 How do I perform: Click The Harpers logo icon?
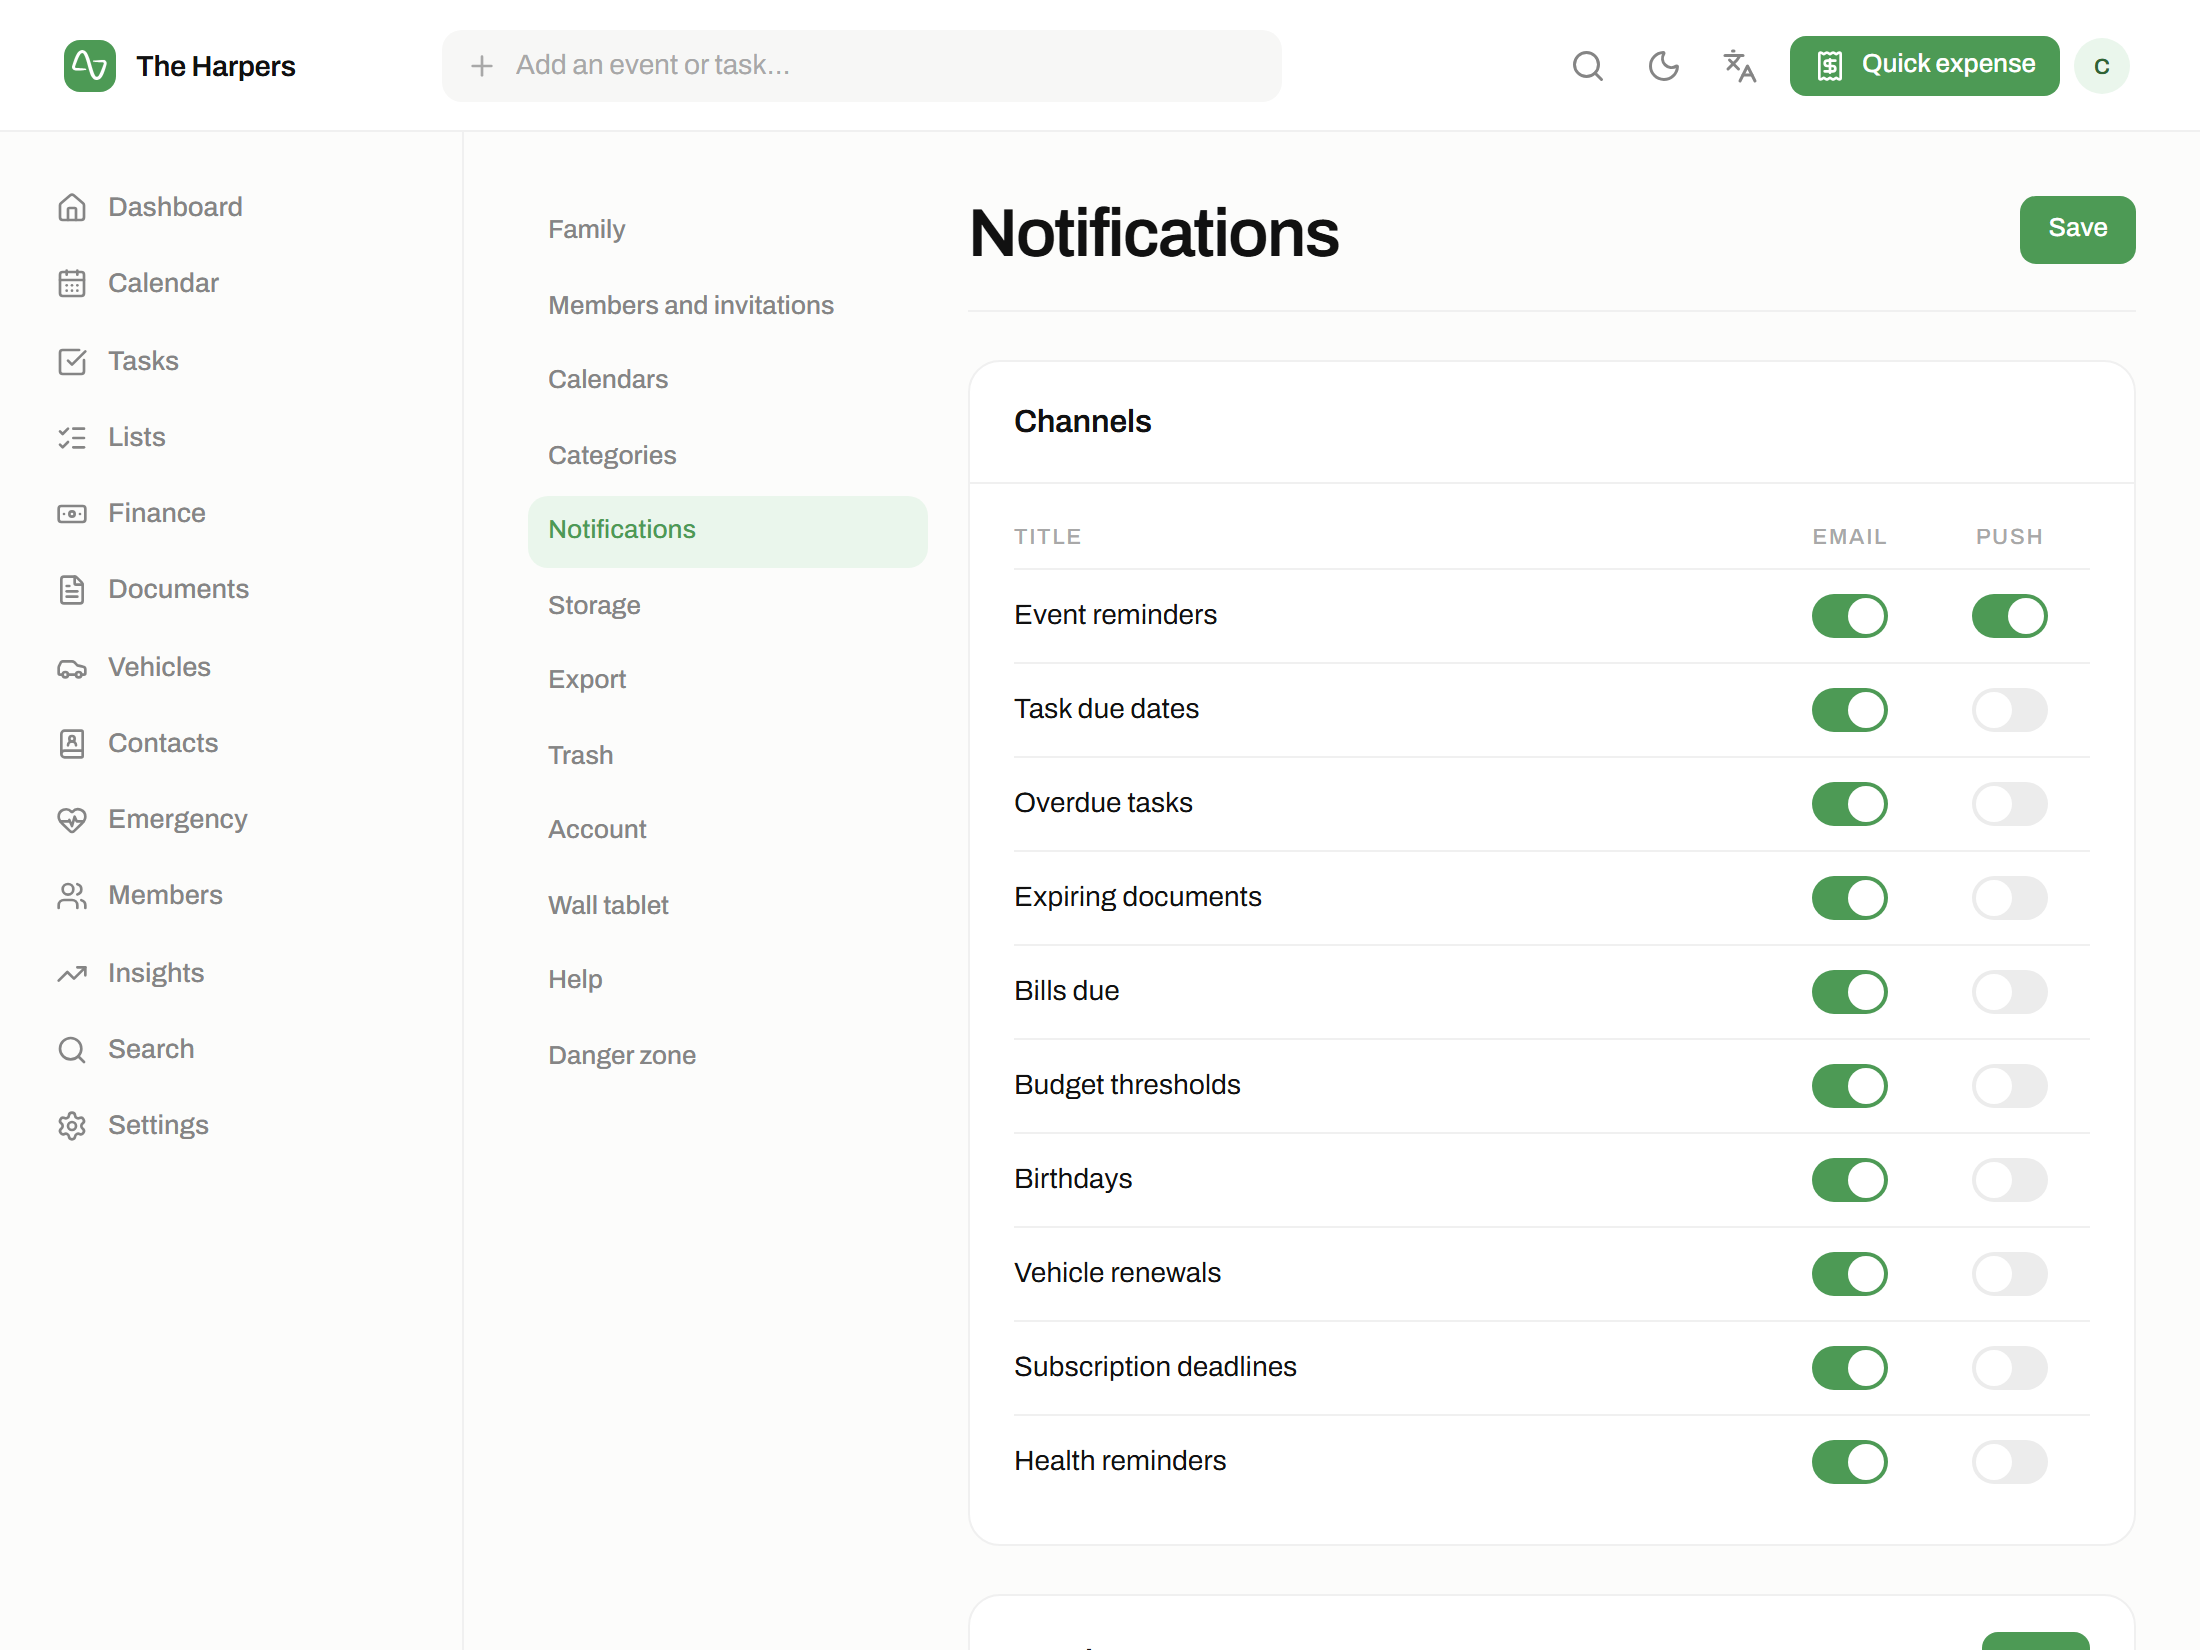tap(90, 66)
